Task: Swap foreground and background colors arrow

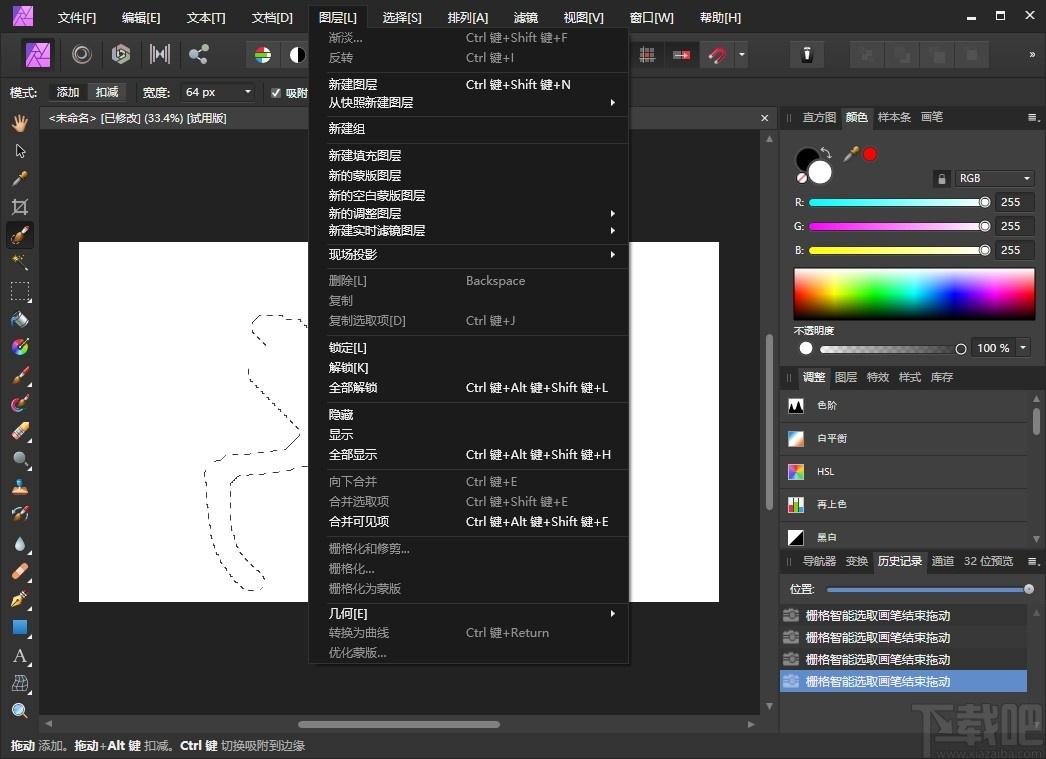Action: click(826, 152)
